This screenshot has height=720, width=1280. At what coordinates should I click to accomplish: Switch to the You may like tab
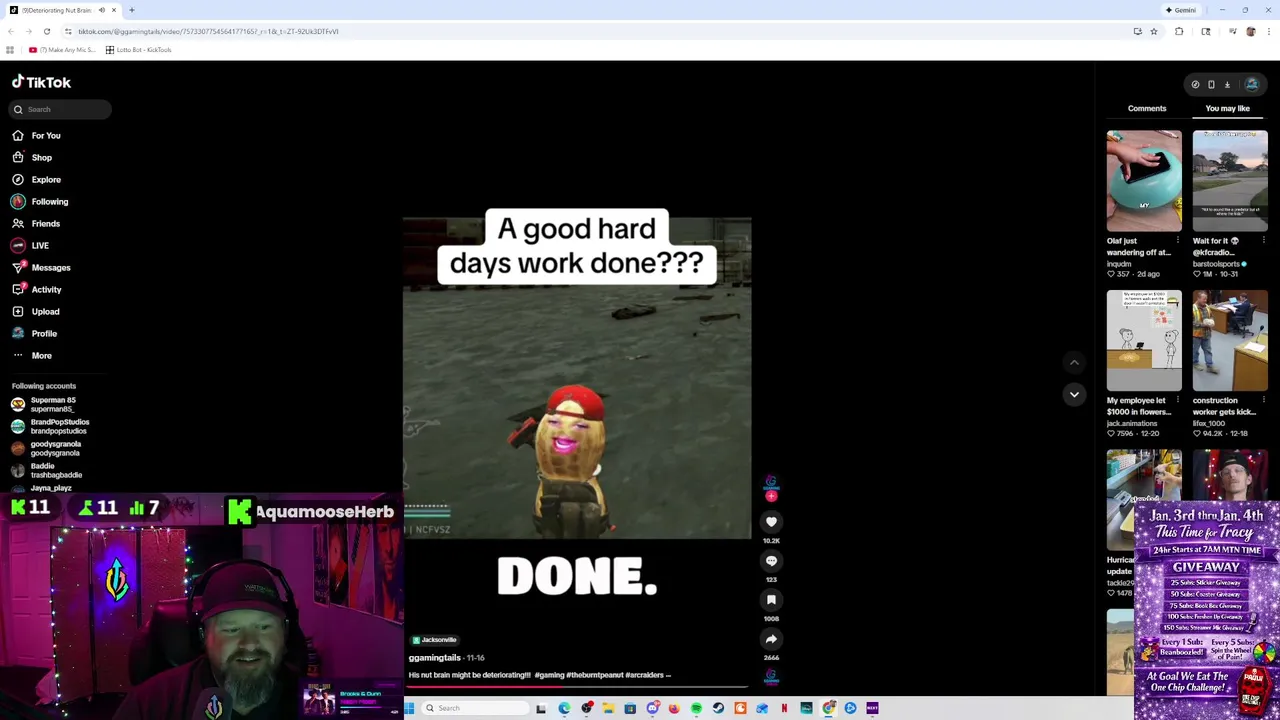[1227, 108]
